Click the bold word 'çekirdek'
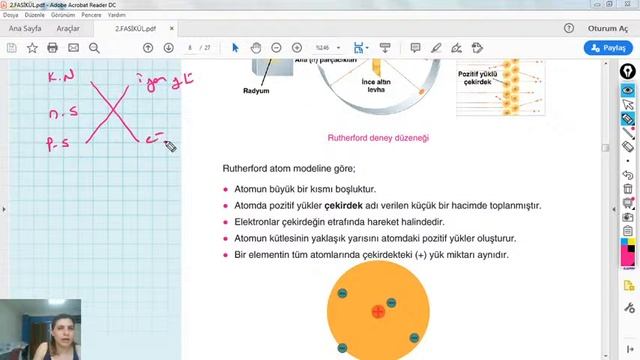This screenshot has height=360, width=640. click(x=343, y=206)
